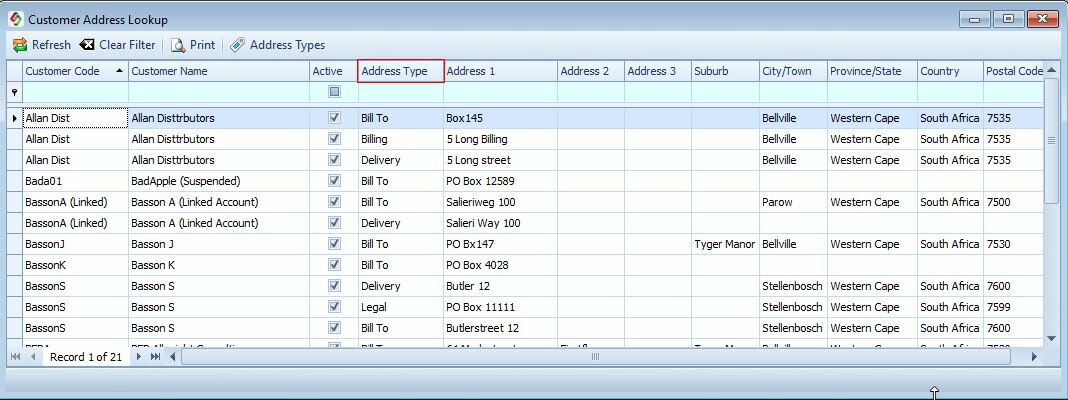The width and height of the screenshot is (1068, 400).
Task: Open the Address Types tag icon
Action: pos(237,45)
